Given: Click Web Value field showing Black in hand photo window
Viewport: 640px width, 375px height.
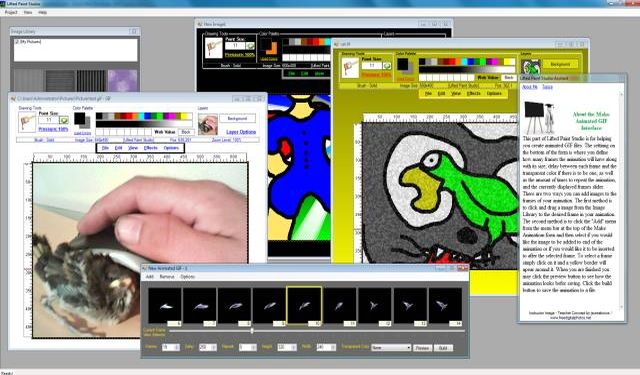Looking at the screenshot, I should pyautogui.click(x=186, y=132).
